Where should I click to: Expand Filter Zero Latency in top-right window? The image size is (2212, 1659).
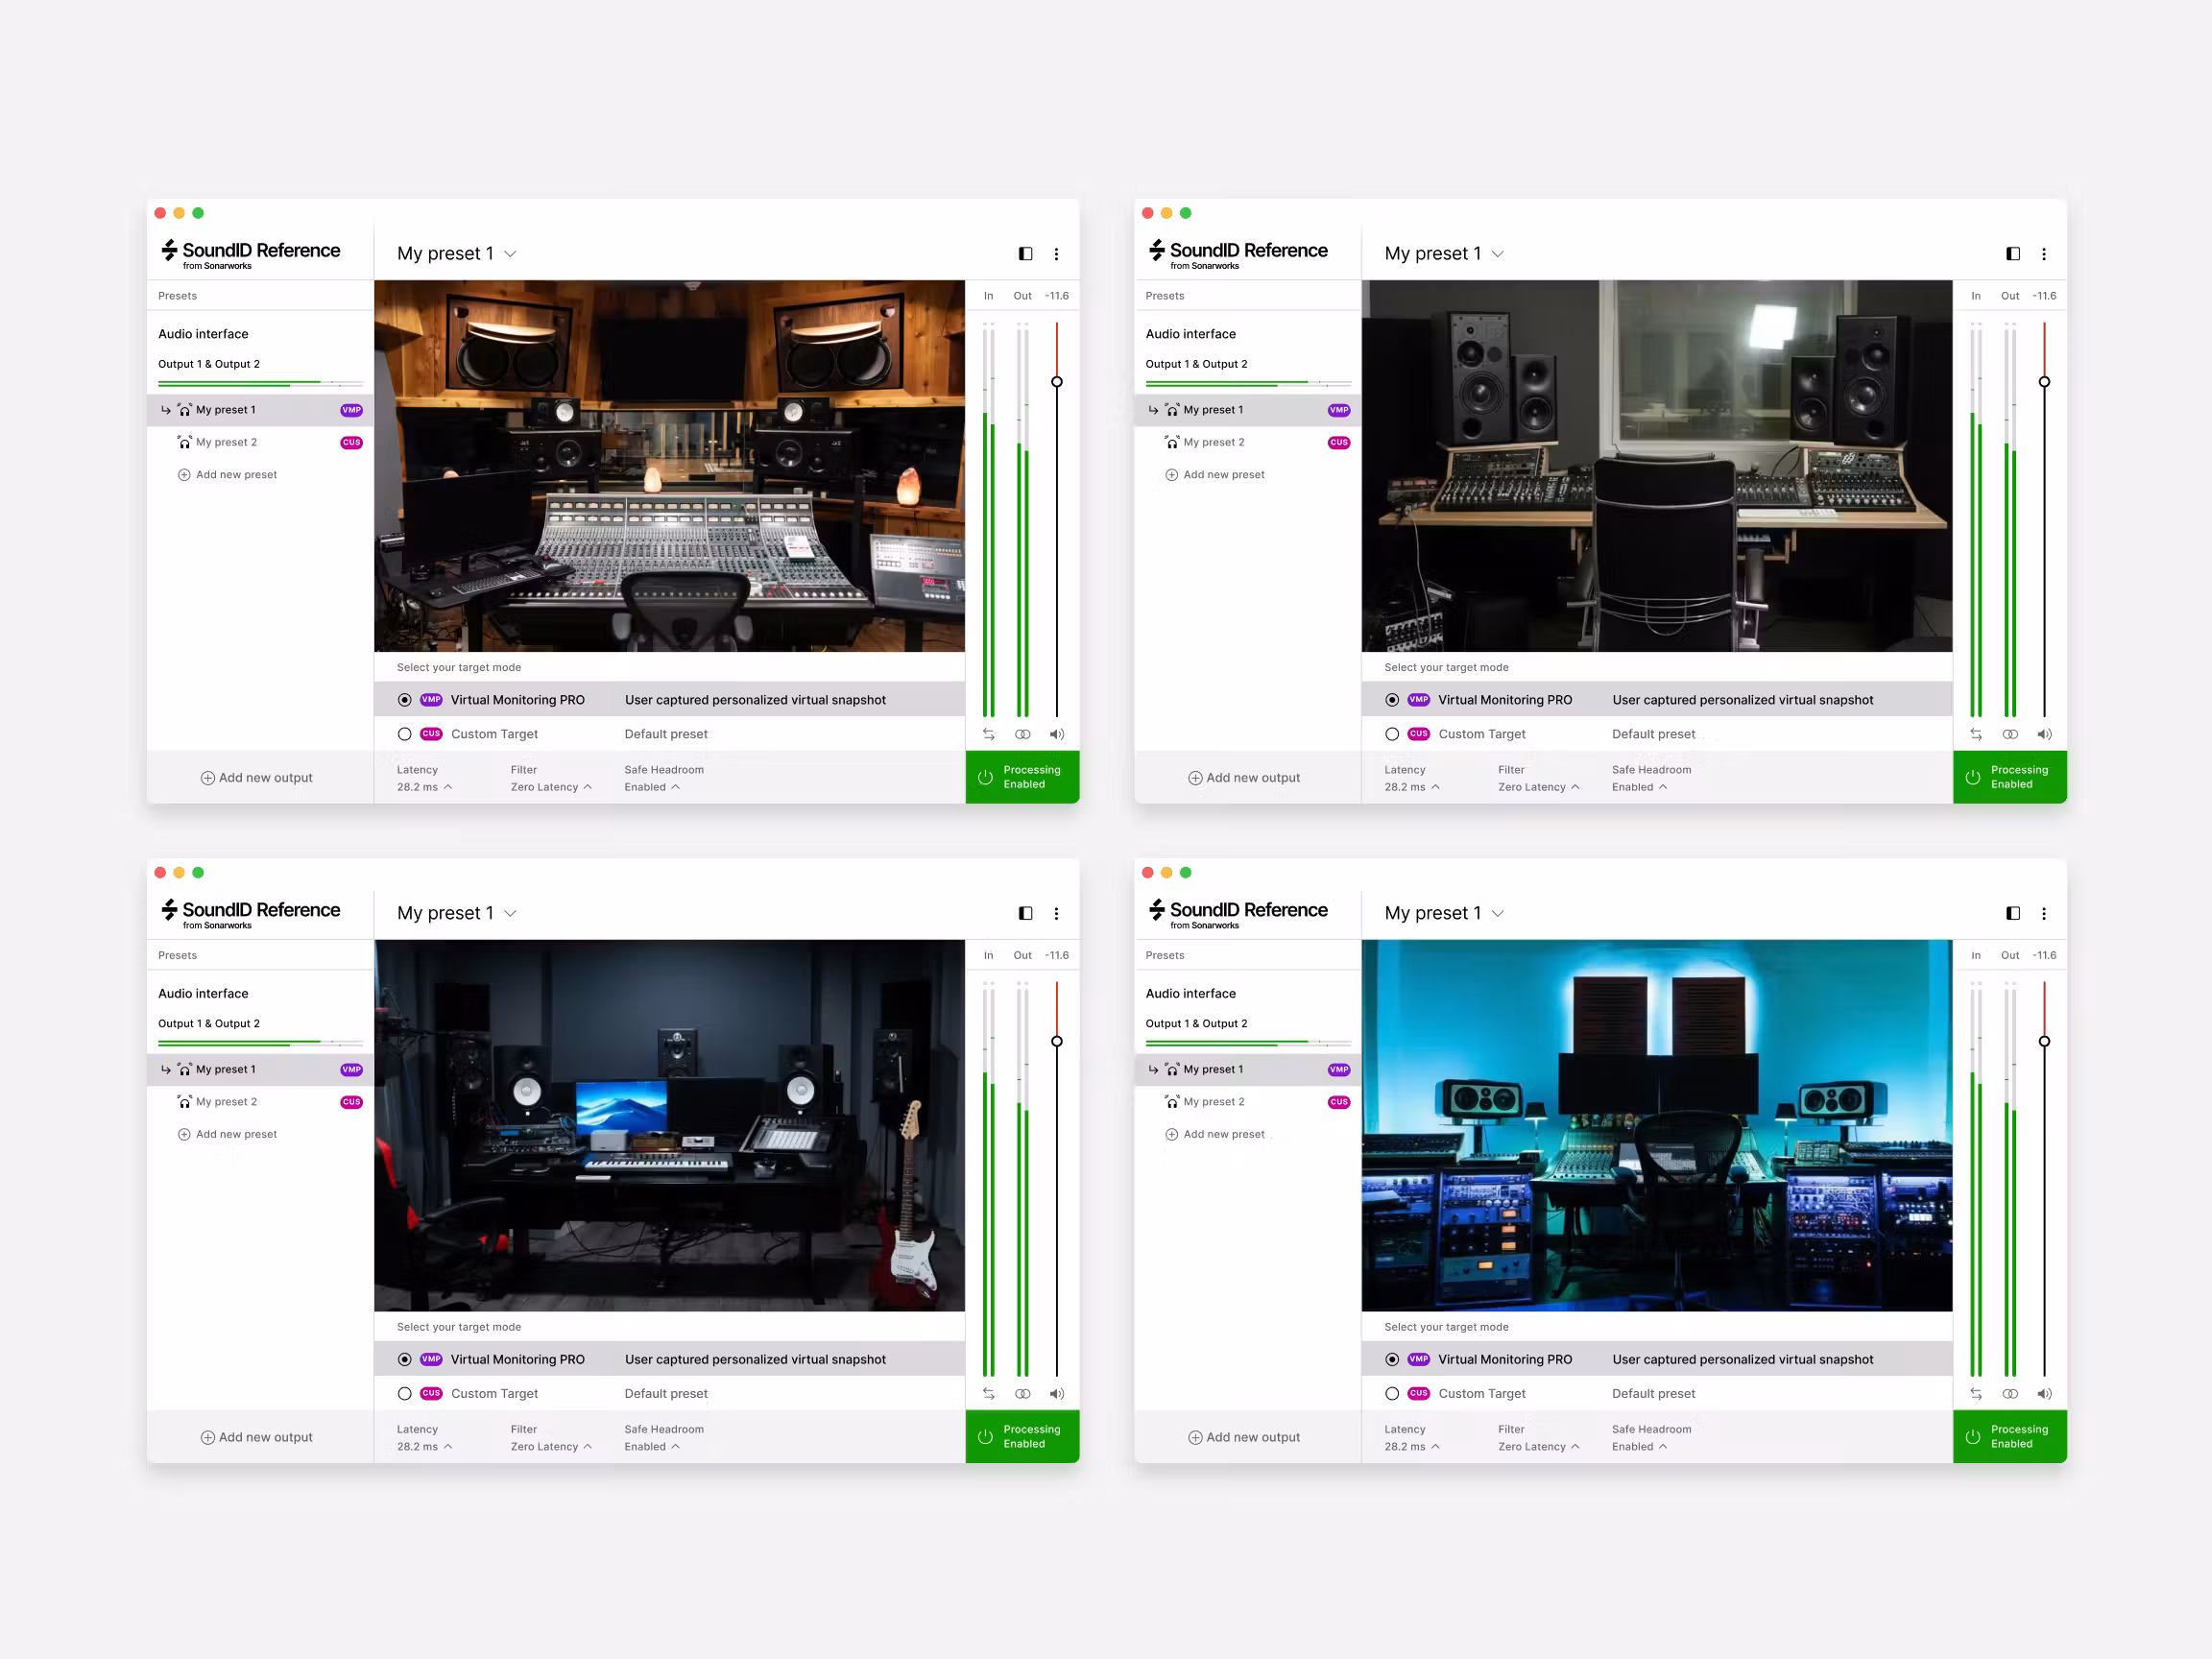(x=1539, y=787)
